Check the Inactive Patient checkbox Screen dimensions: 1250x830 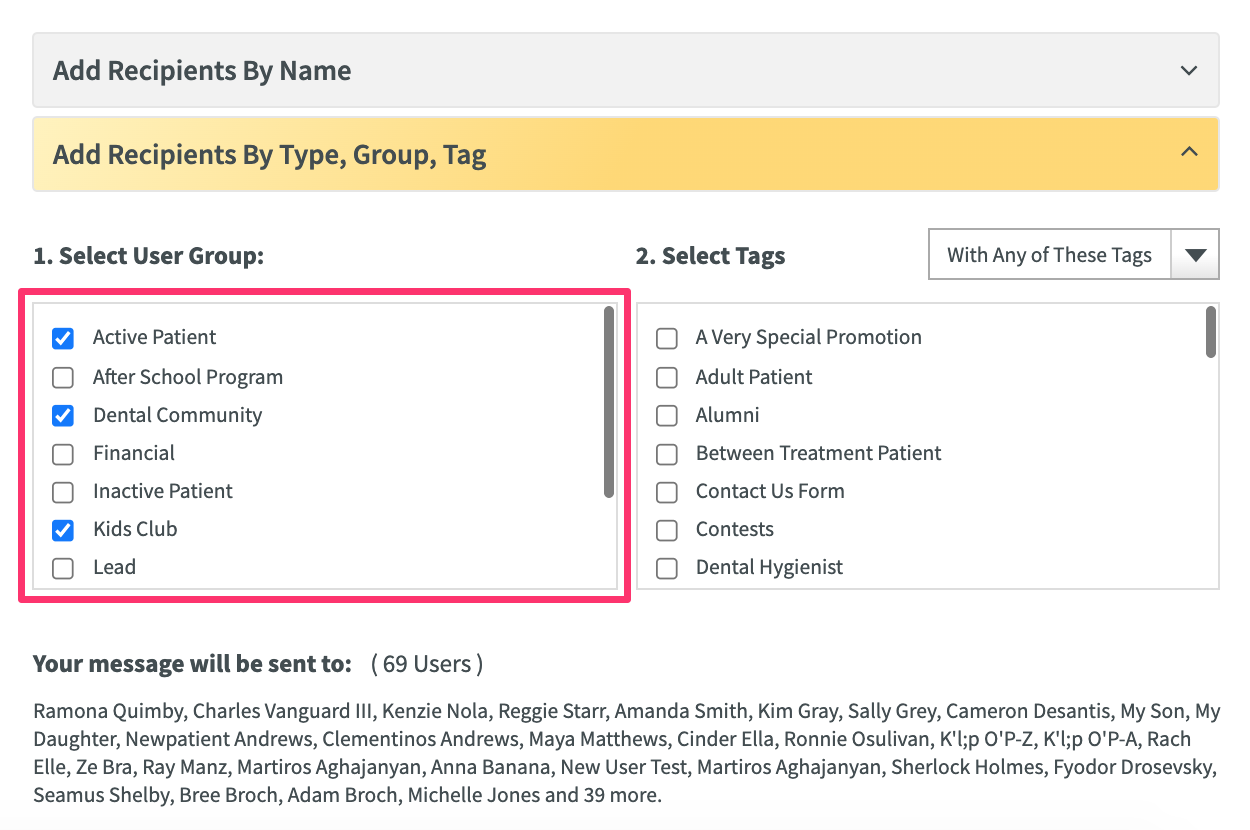(x=63, y=492)
